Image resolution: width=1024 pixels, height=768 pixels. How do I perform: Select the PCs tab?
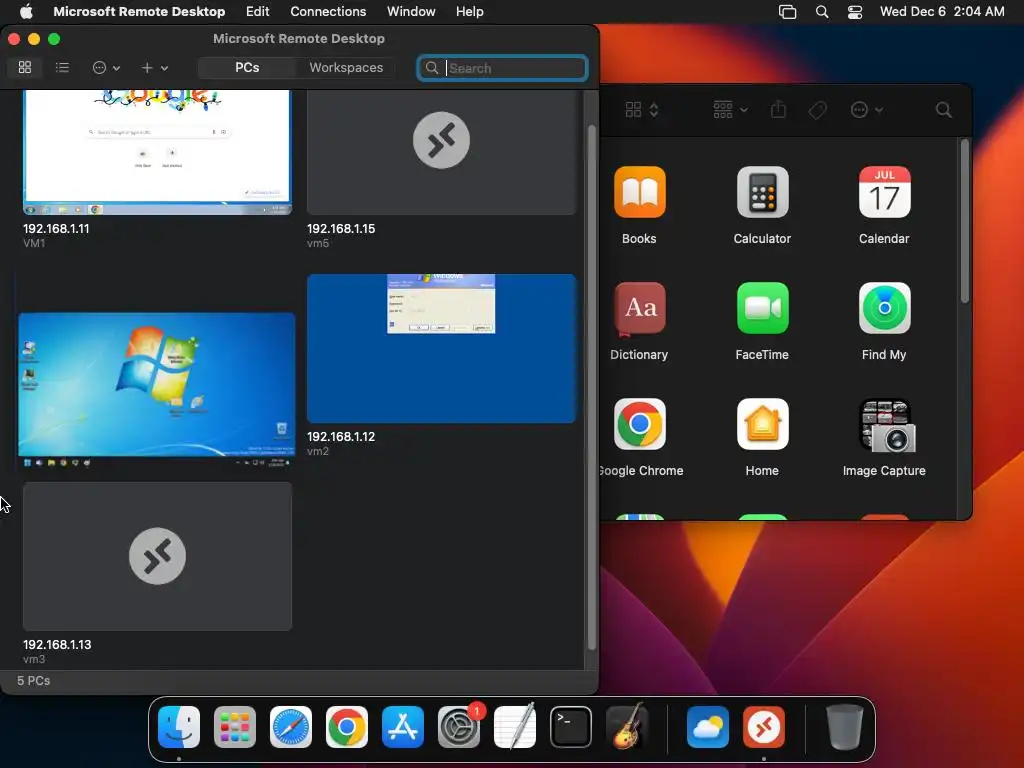click(x=247, y=67)
